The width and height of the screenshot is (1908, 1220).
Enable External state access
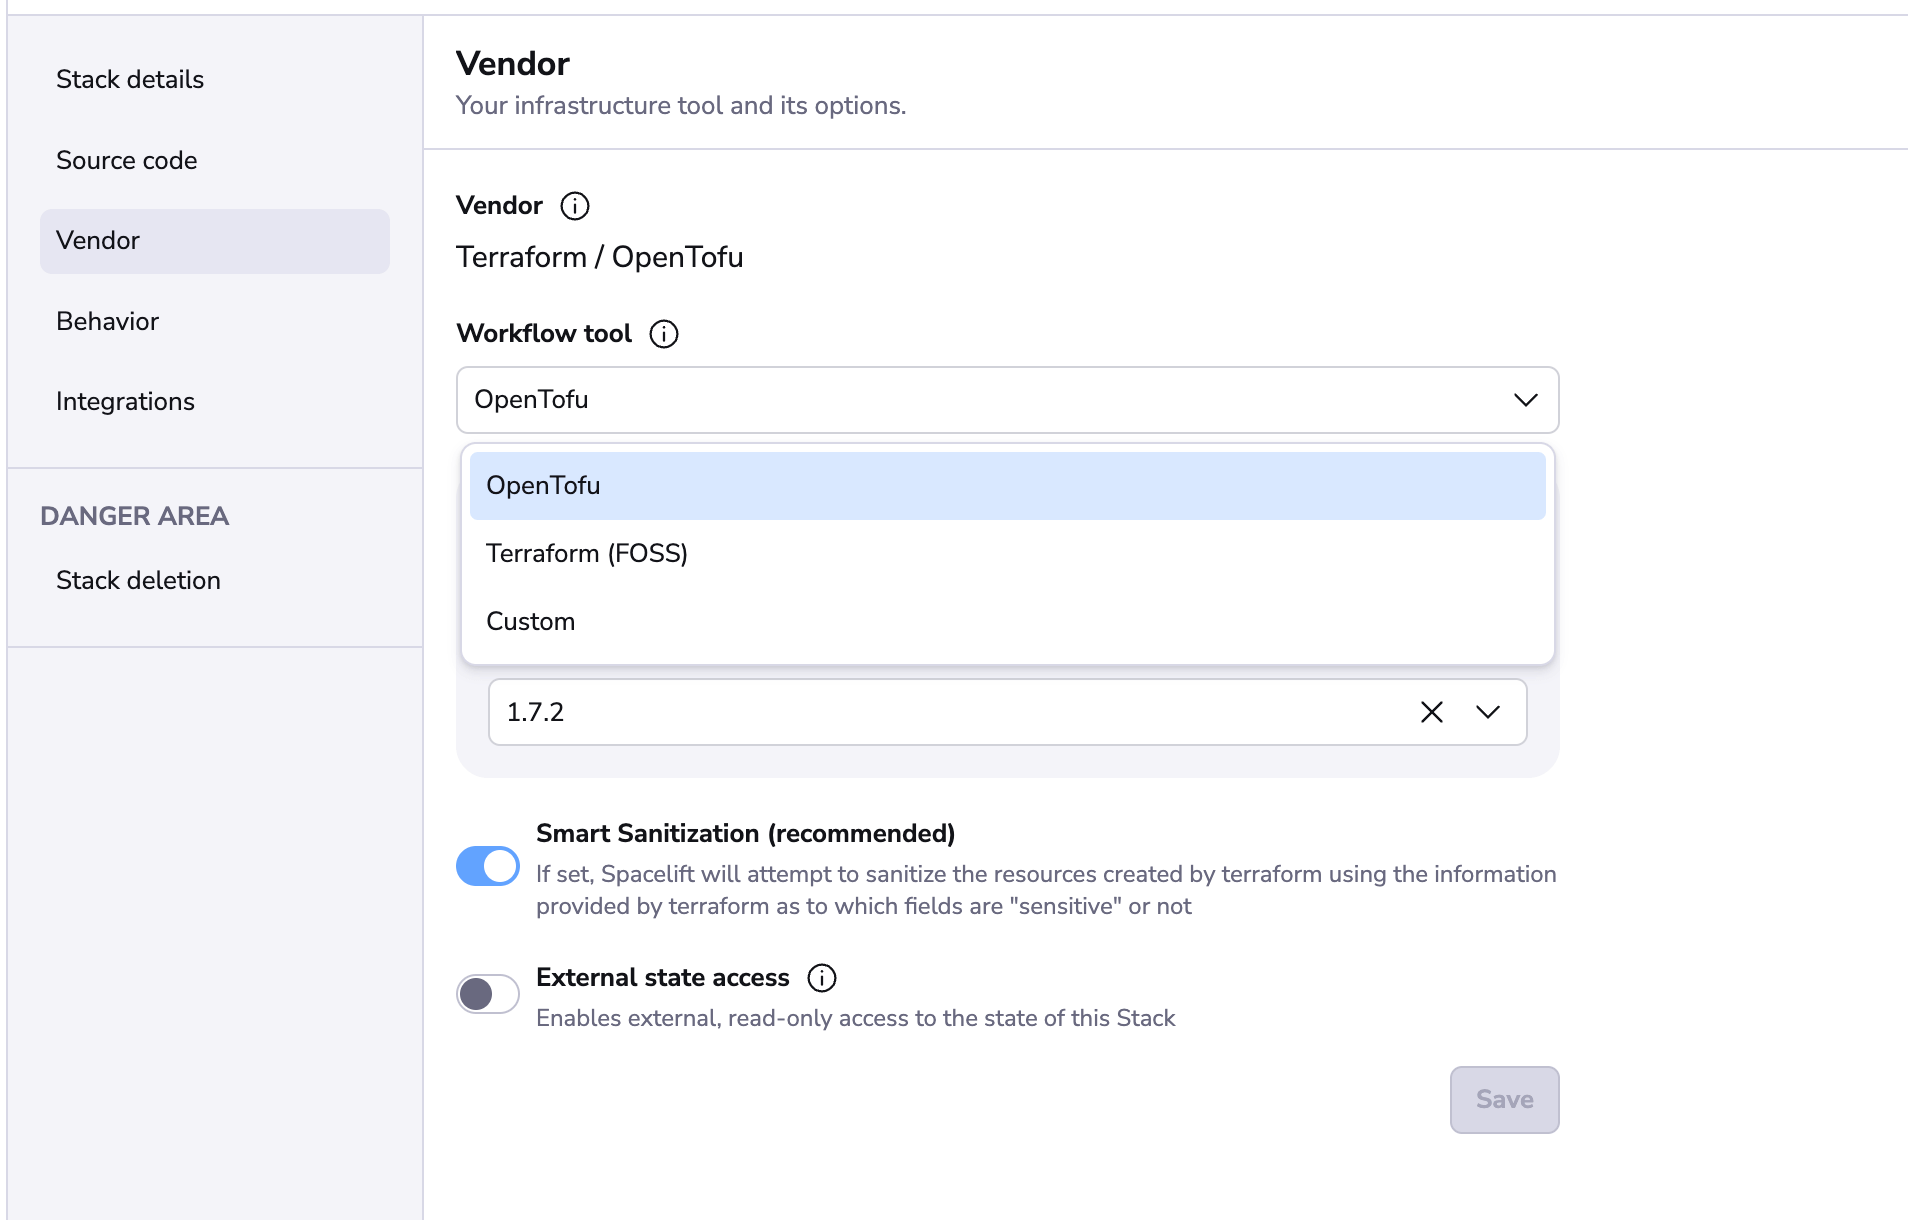[487, 993]
